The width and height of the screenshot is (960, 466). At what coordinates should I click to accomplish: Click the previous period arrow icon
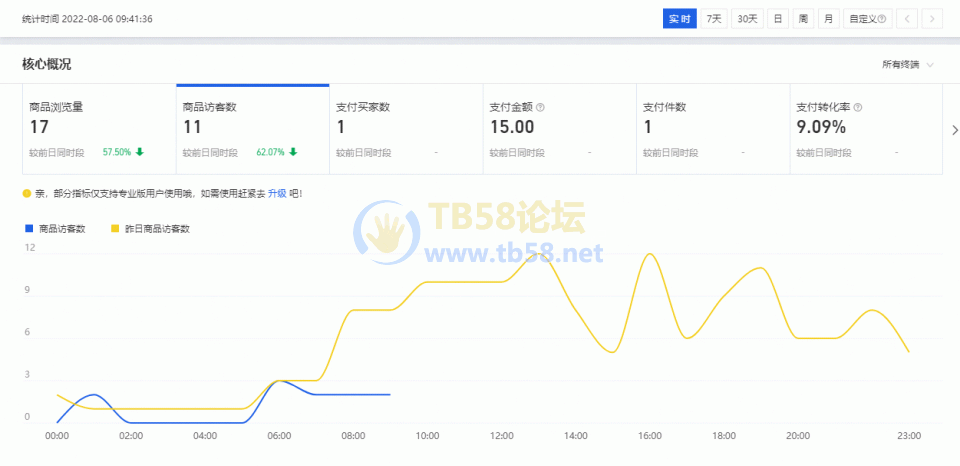coord(907,18)
